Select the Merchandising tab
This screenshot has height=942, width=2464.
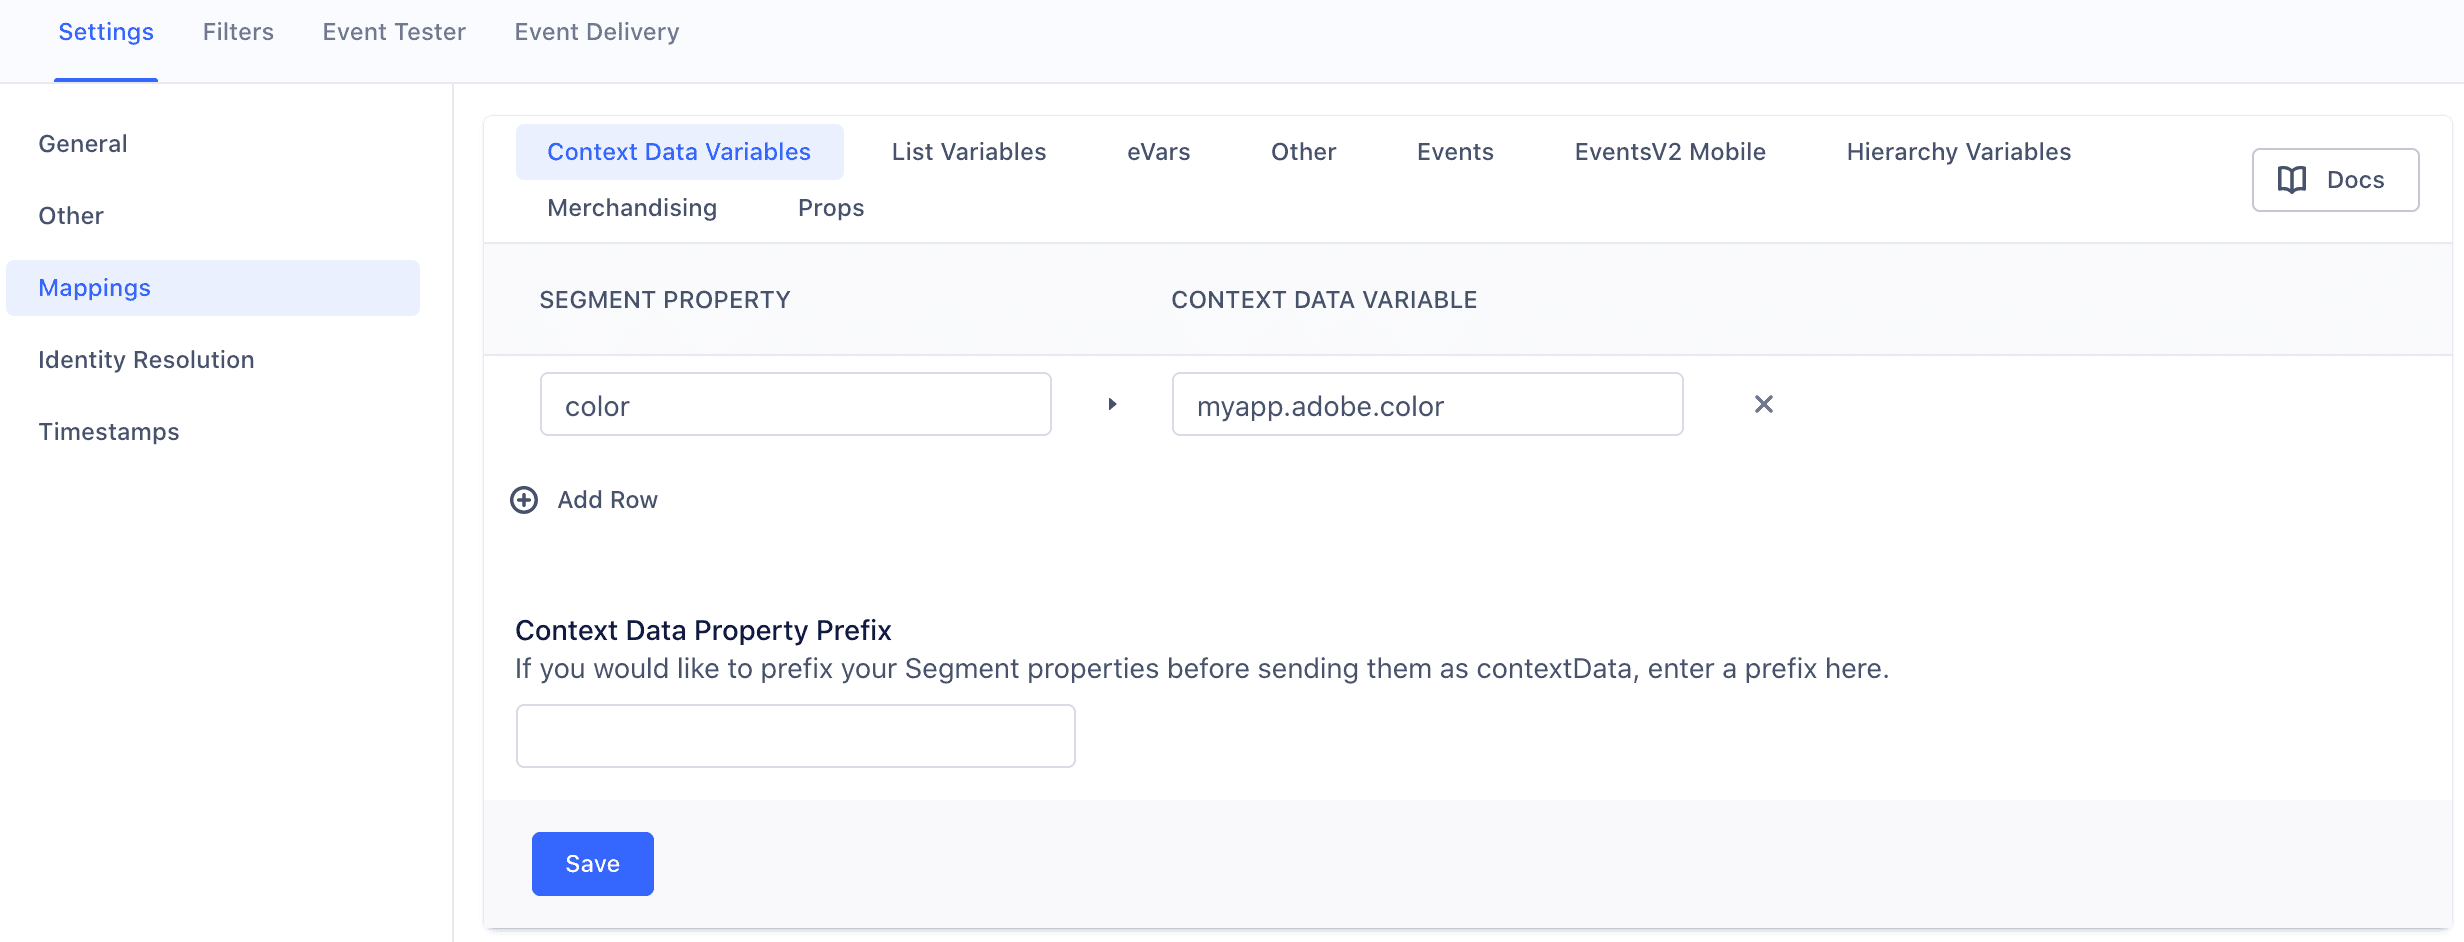coord(631,208)
